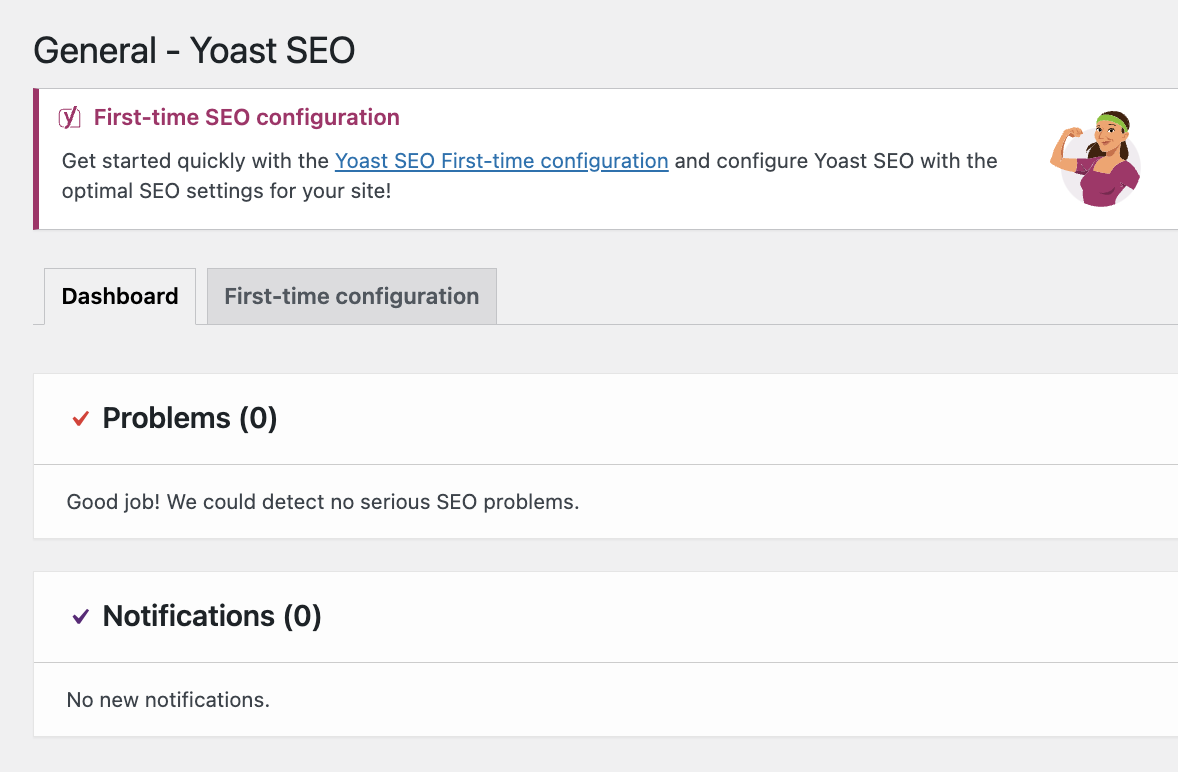
Task: Click the red checkmark beside Problems
Action: coord(80,419)
